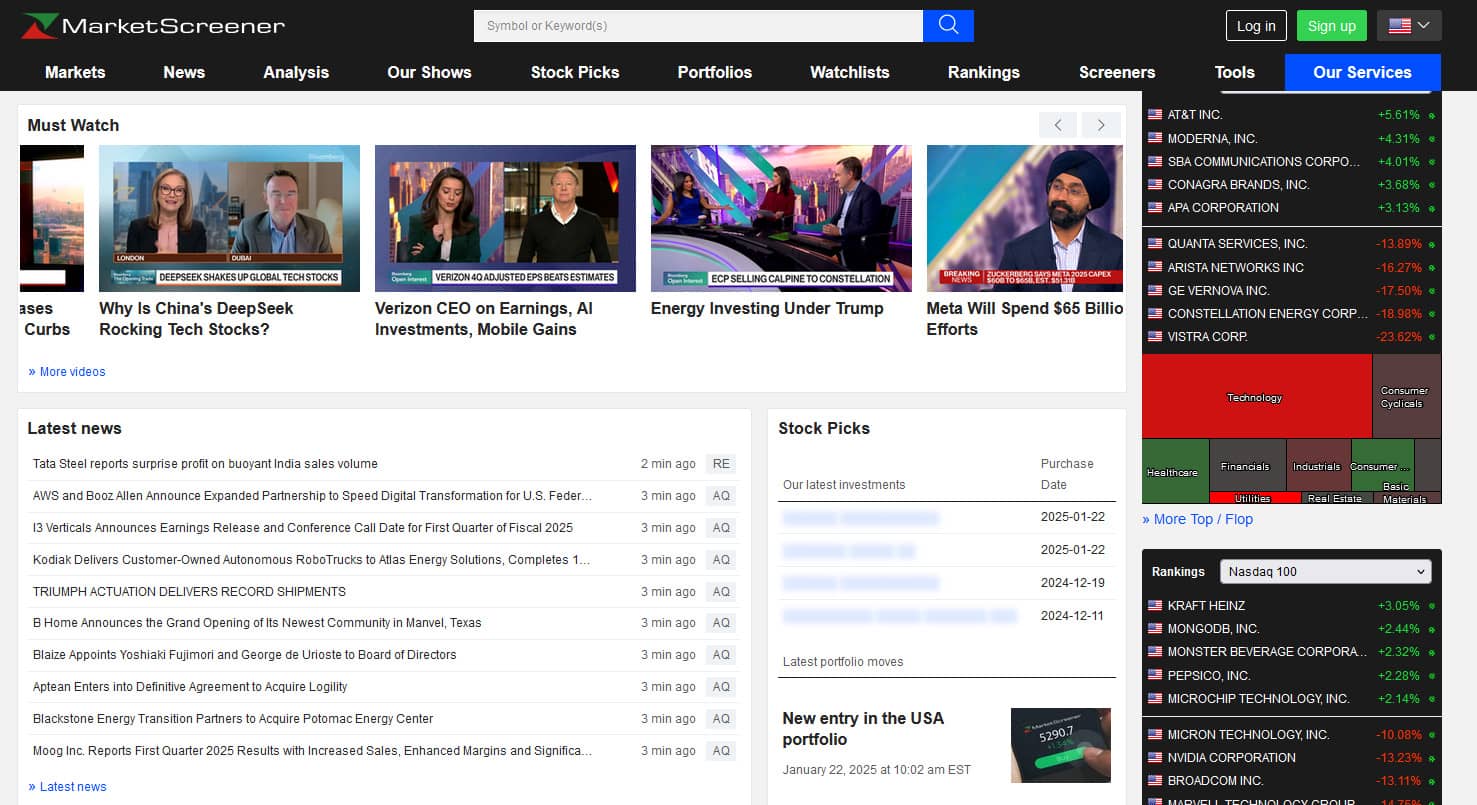Open the Analysis menu
This screenshot has height=805, width=1477.
296,72
